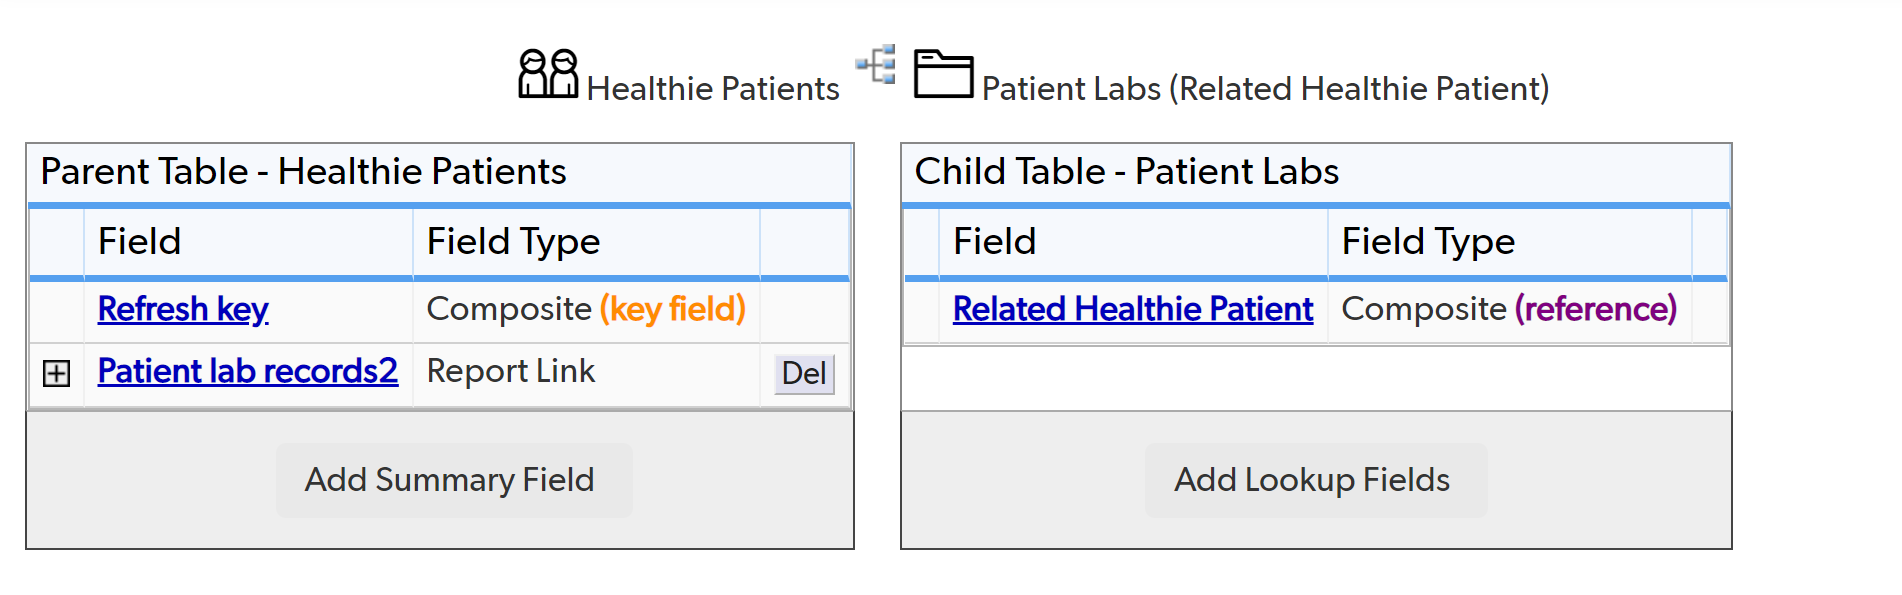The image size is (1902, 595).
Task: Open the Related Healthie Patient reference field
Action: [x=1132, y=309]
